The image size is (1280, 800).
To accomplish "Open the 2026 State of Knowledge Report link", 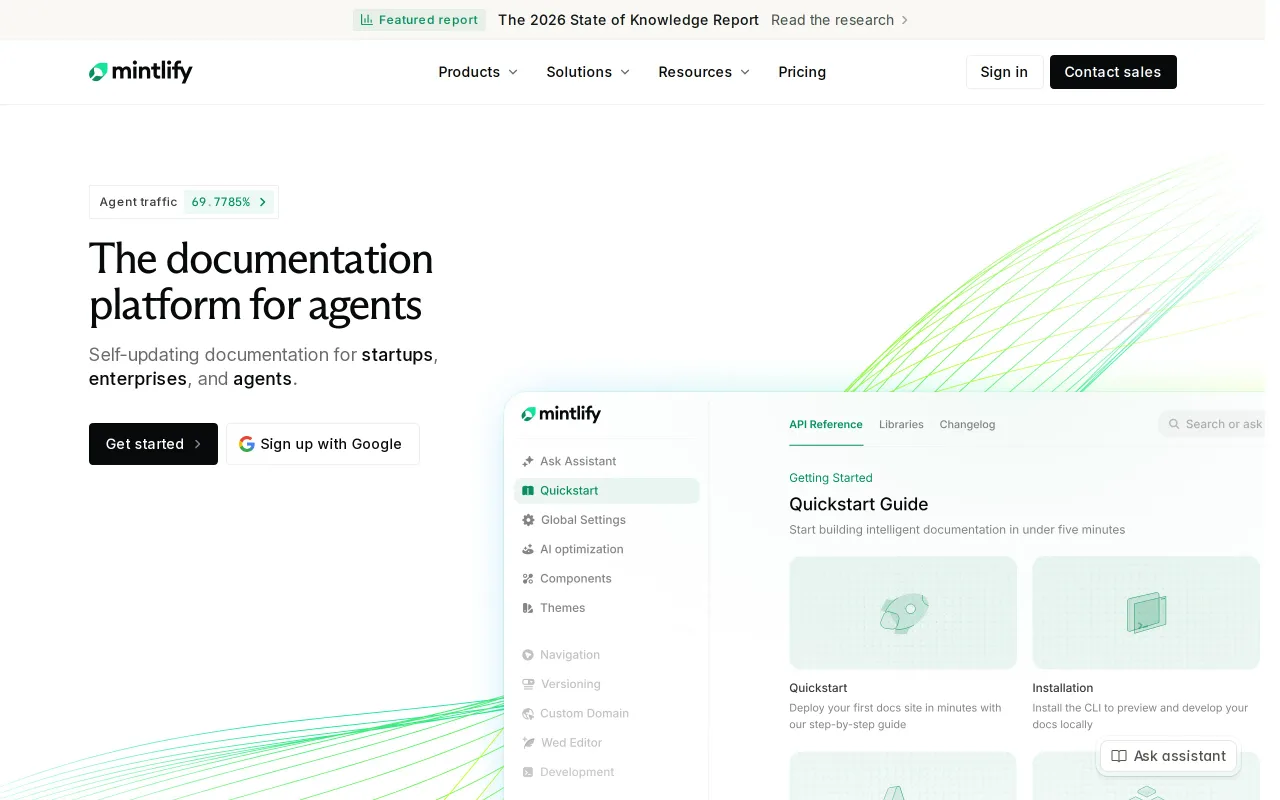I will click(x=628, y=20).
